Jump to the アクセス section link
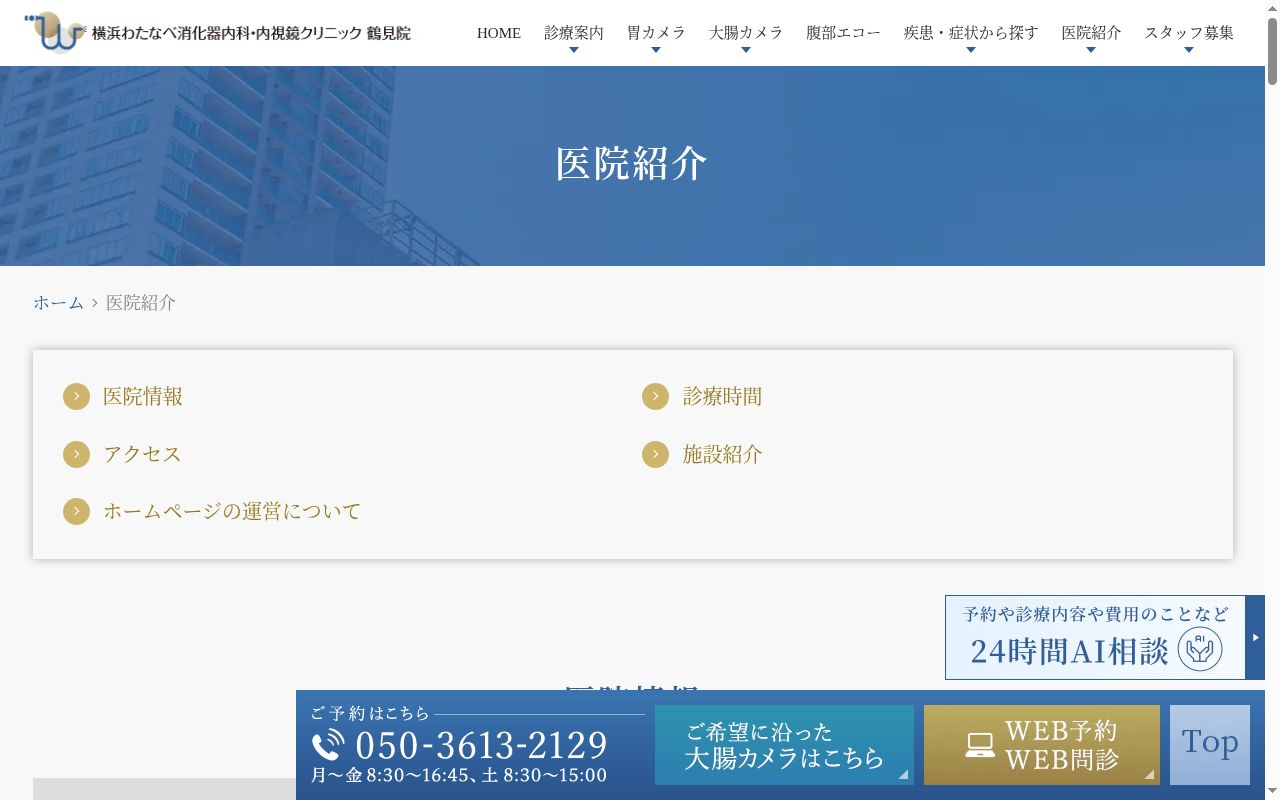Viewport: 1280px width, 800px height. point(142,454)
